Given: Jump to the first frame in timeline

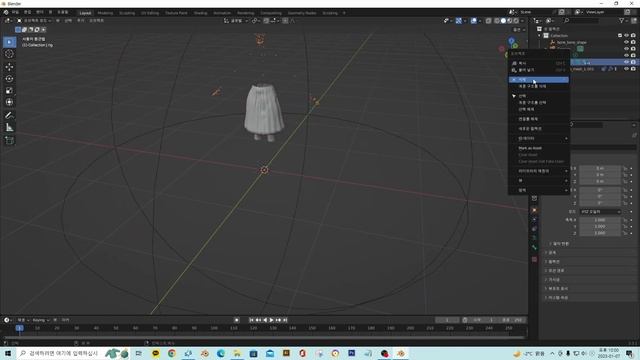Looking at the screenshot, I should tap(251, 320).
